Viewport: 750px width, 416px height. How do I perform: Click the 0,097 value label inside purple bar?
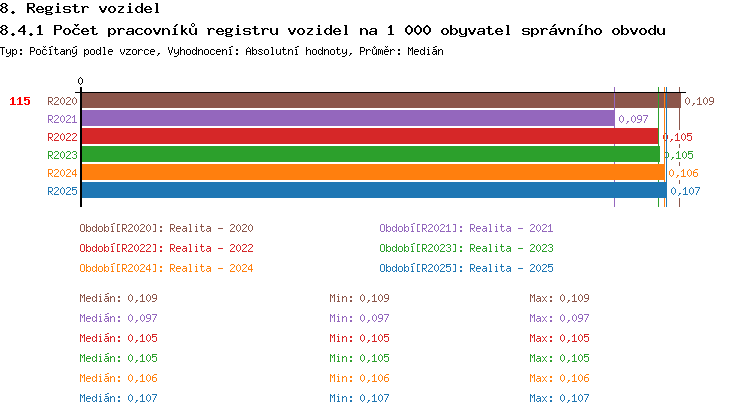click(633, 119)
